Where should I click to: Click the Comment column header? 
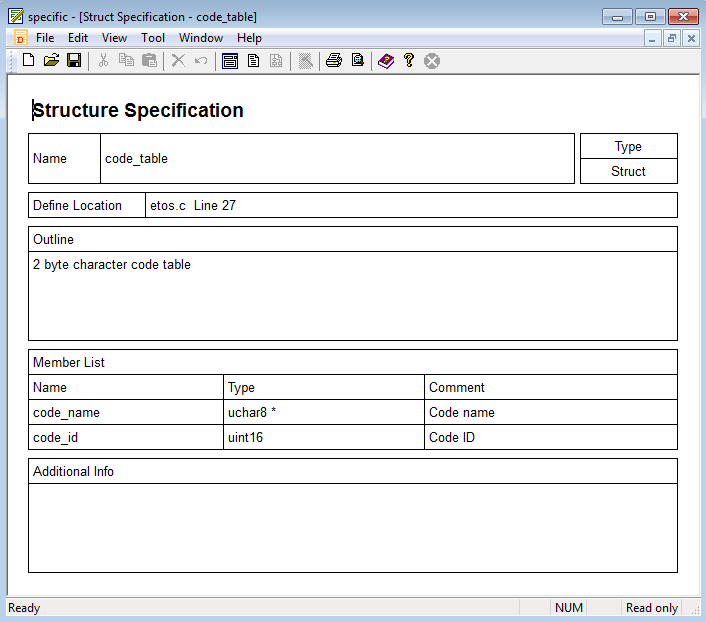551,387
